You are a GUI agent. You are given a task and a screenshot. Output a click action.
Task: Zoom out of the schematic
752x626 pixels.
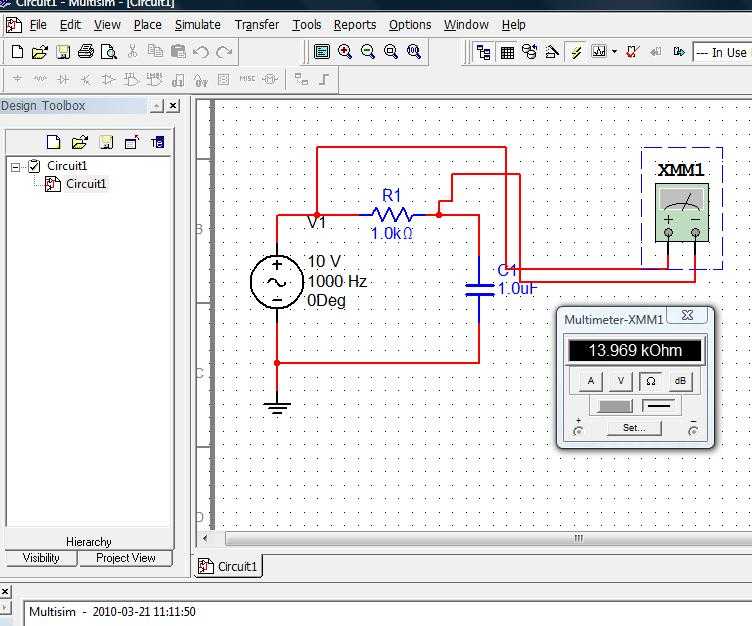coord(368,51)
